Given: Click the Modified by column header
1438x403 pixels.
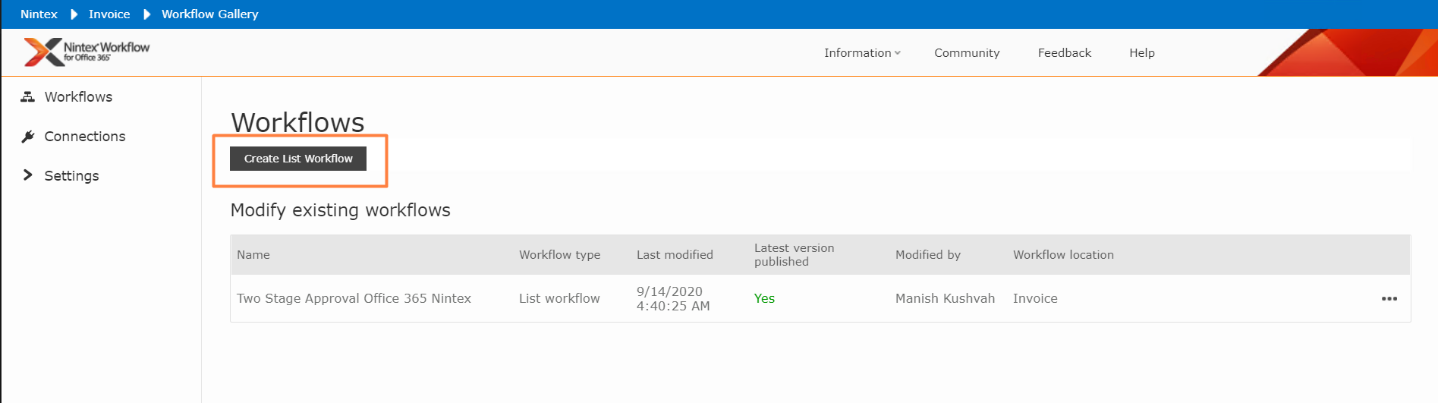Looking at the screenshot, I should [x=928, y=255].
